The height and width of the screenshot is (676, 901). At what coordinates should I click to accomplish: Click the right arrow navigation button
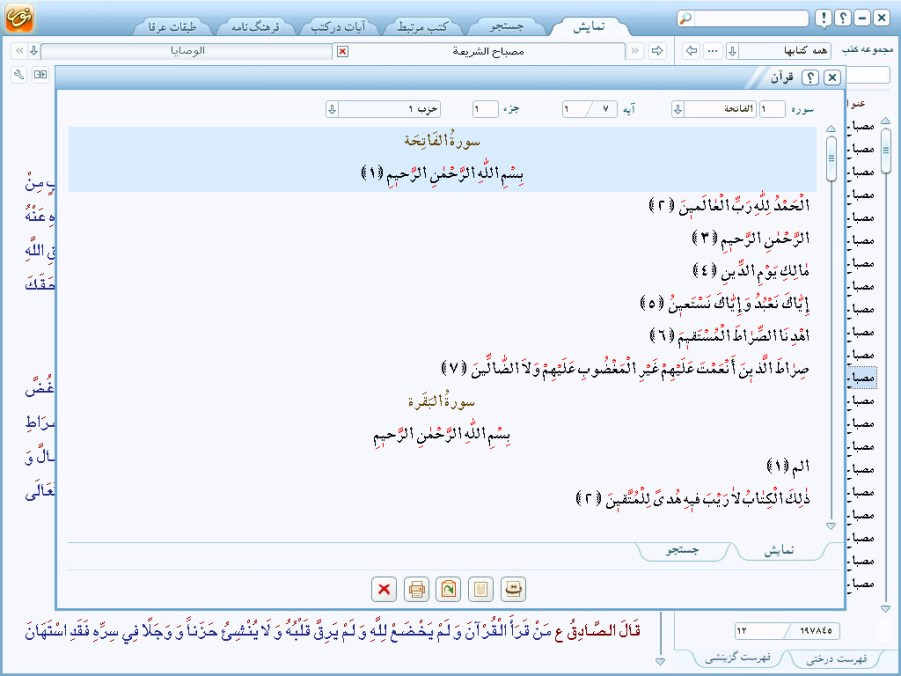point(657,51)
